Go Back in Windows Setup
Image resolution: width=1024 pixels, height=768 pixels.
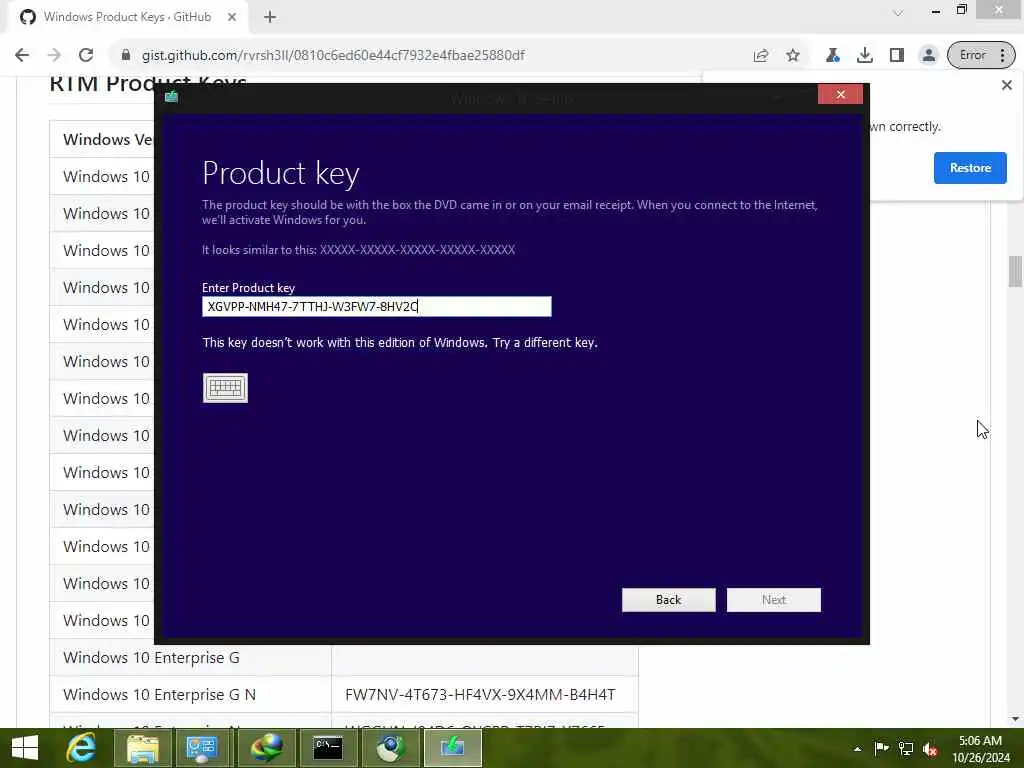pyautogui.click(x=669, y=600)
